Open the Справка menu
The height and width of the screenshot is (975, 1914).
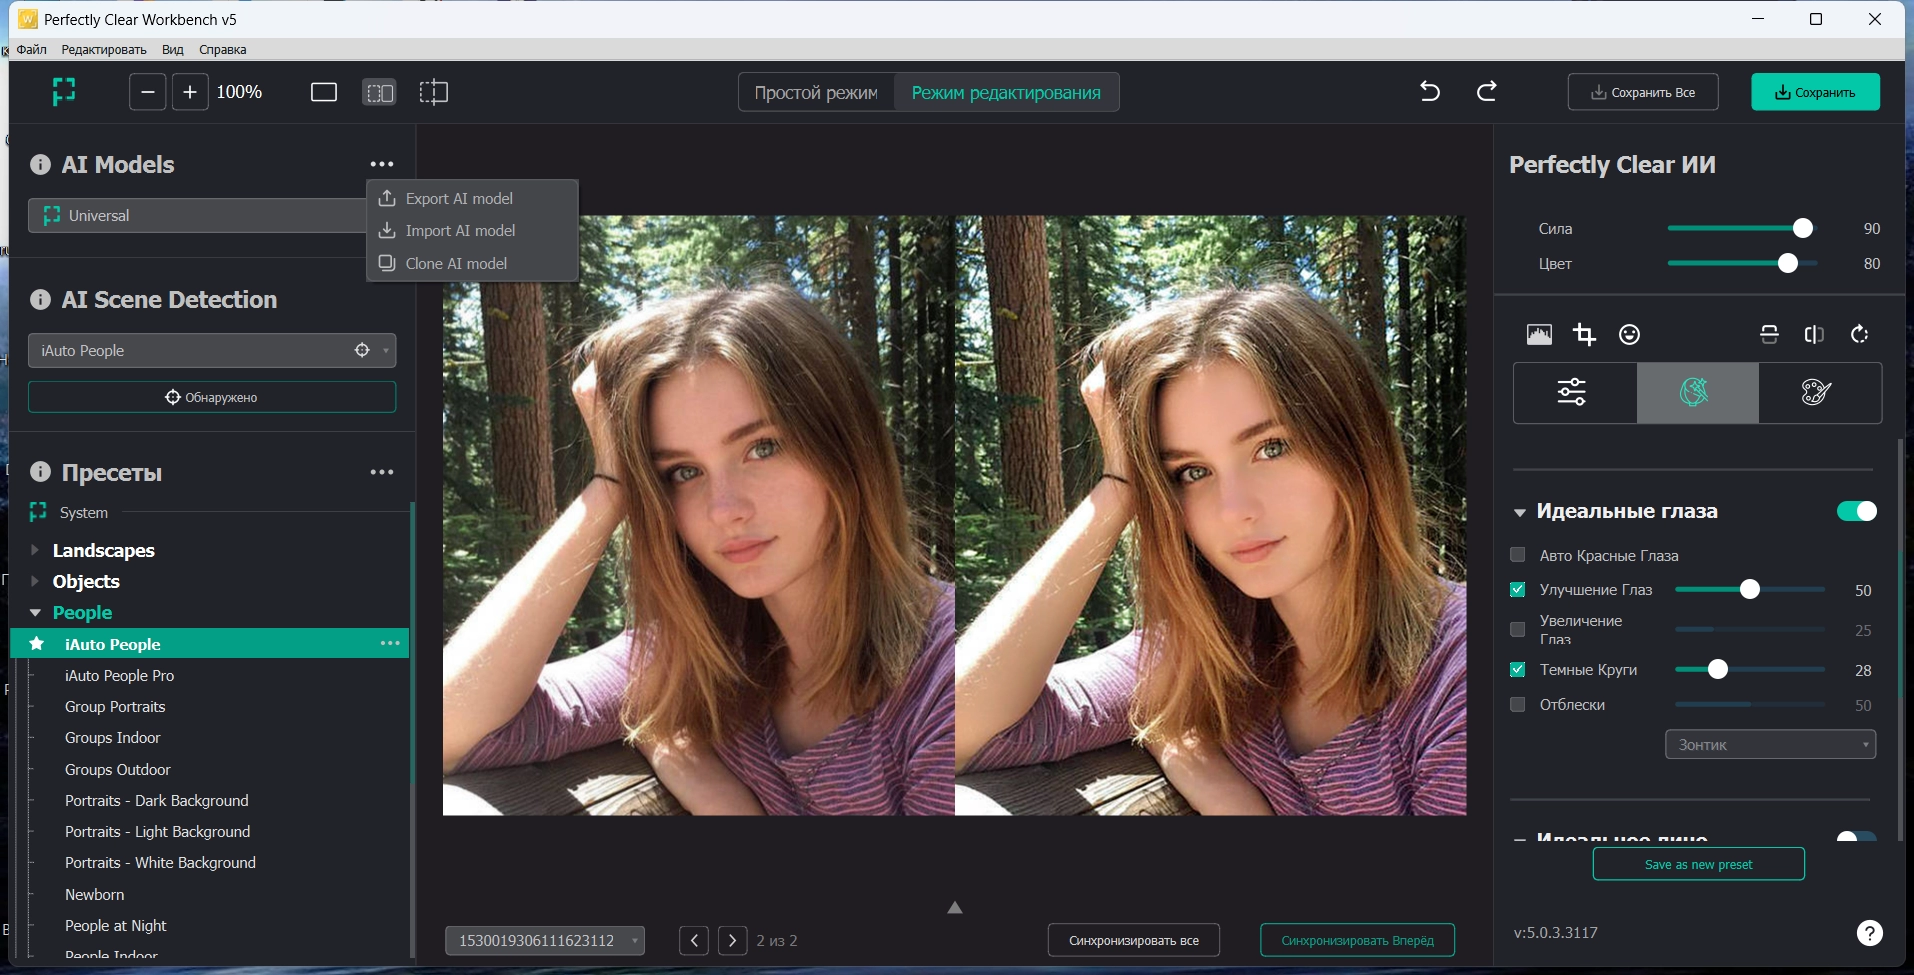point(223,49)
